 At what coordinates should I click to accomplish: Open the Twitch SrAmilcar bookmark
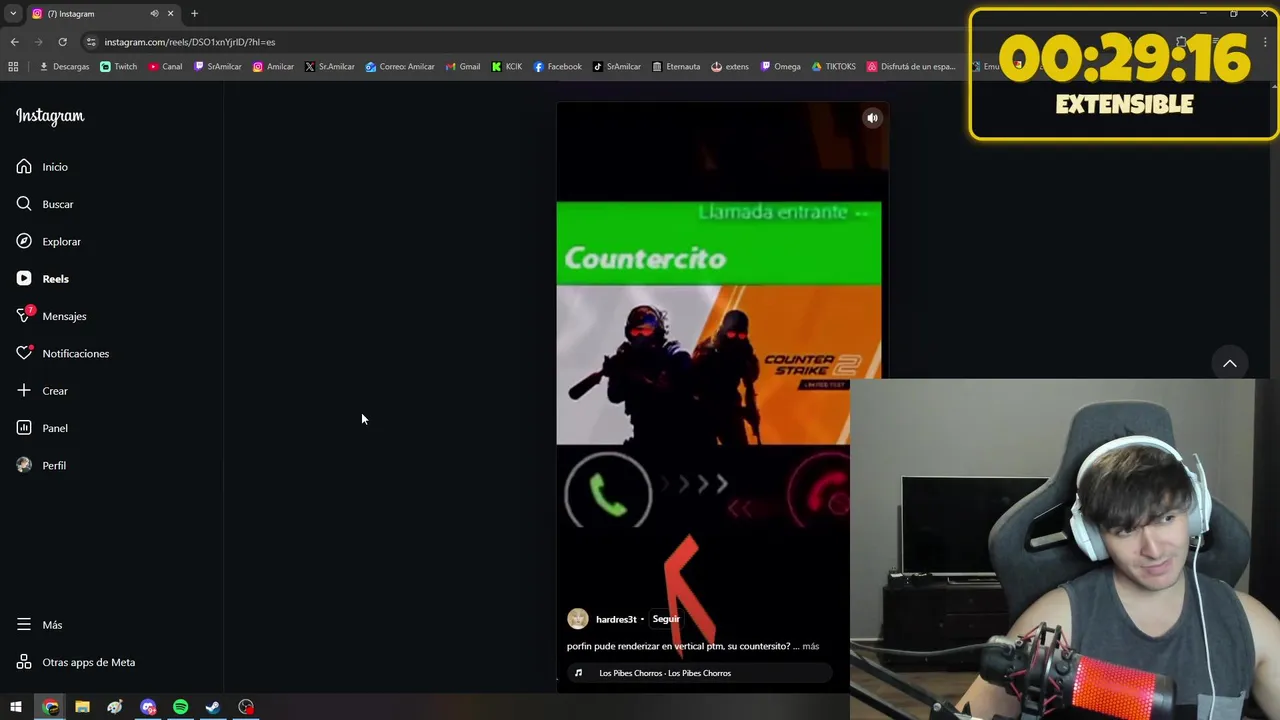[218, 67]
